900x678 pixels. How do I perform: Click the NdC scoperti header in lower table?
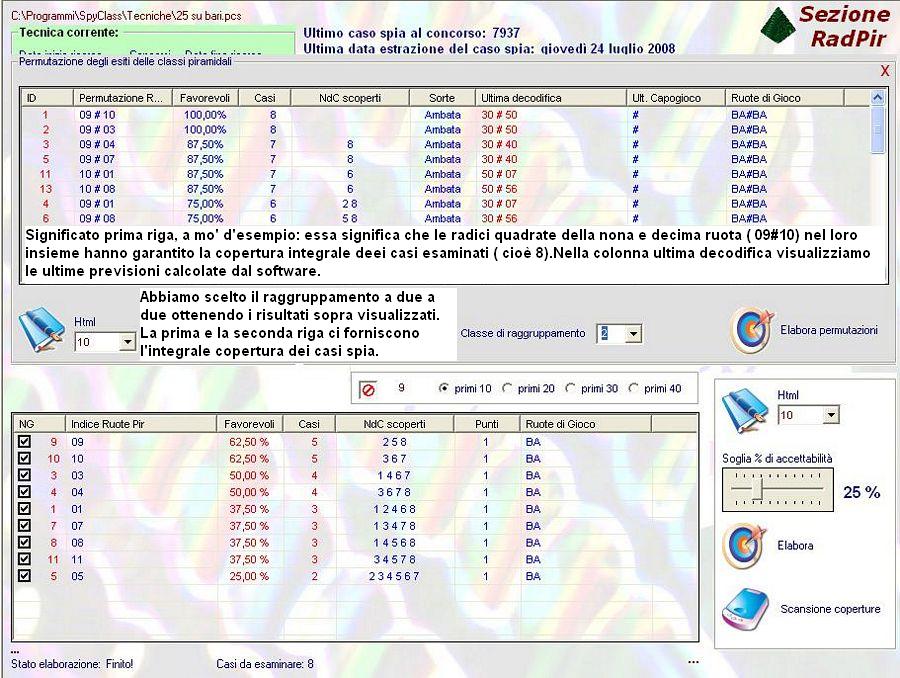click(395, 424)
